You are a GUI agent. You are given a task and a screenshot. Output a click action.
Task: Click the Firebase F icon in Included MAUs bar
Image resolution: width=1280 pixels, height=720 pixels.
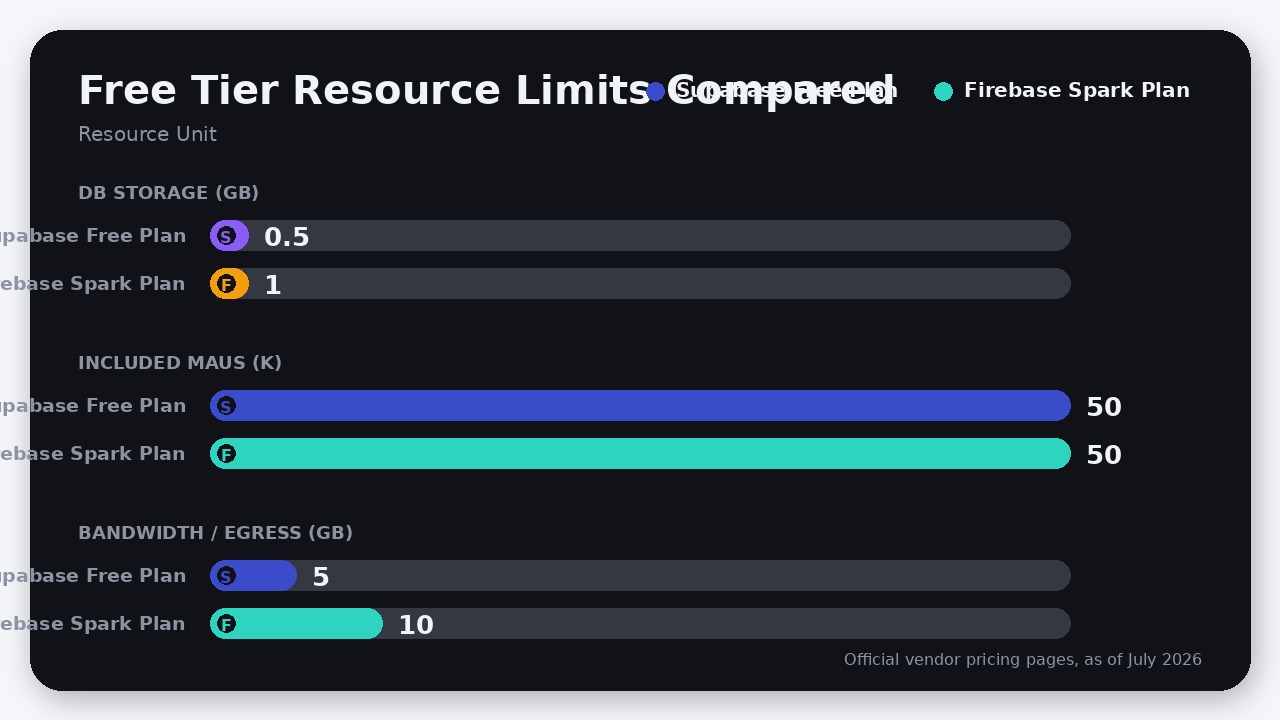226,454
